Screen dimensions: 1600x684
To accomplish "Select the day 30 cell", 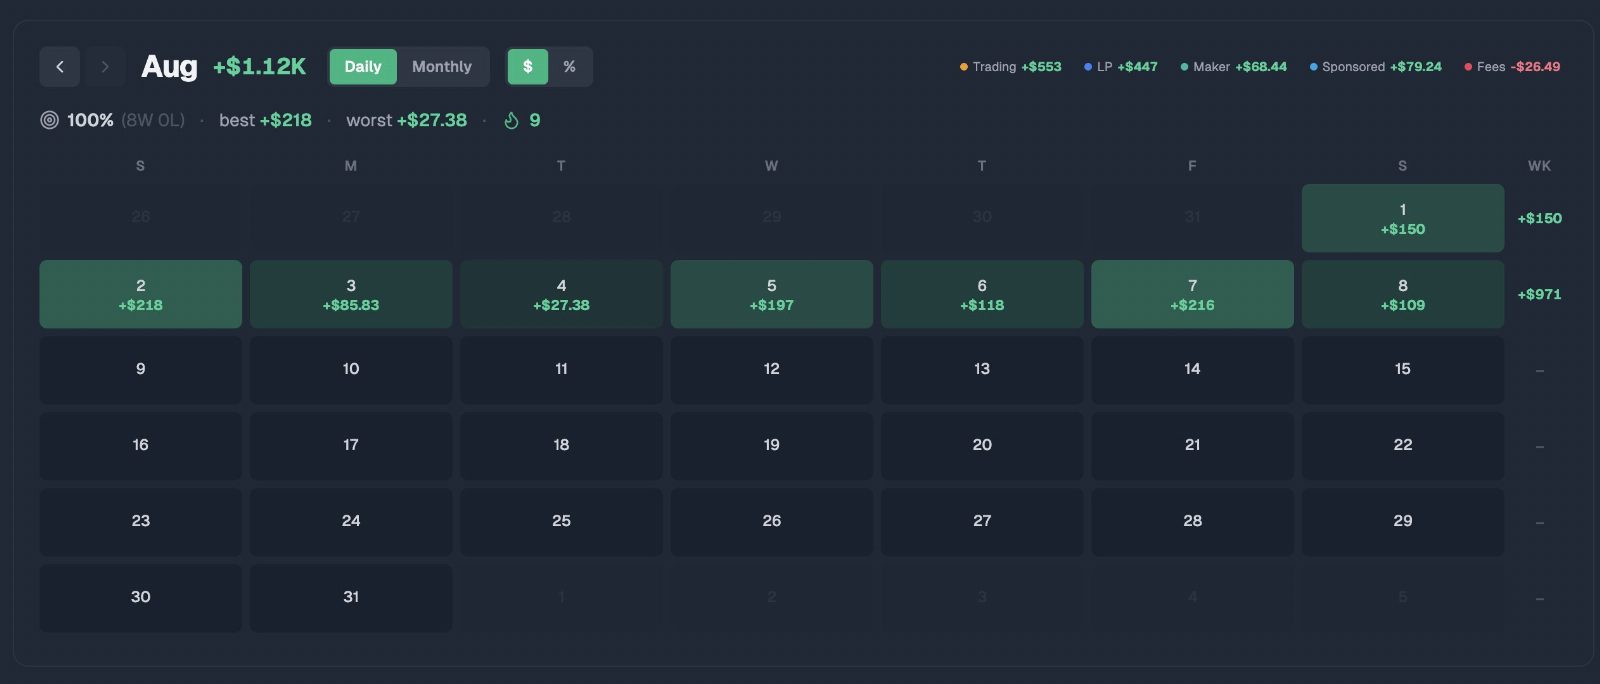I will coord(141,598).
